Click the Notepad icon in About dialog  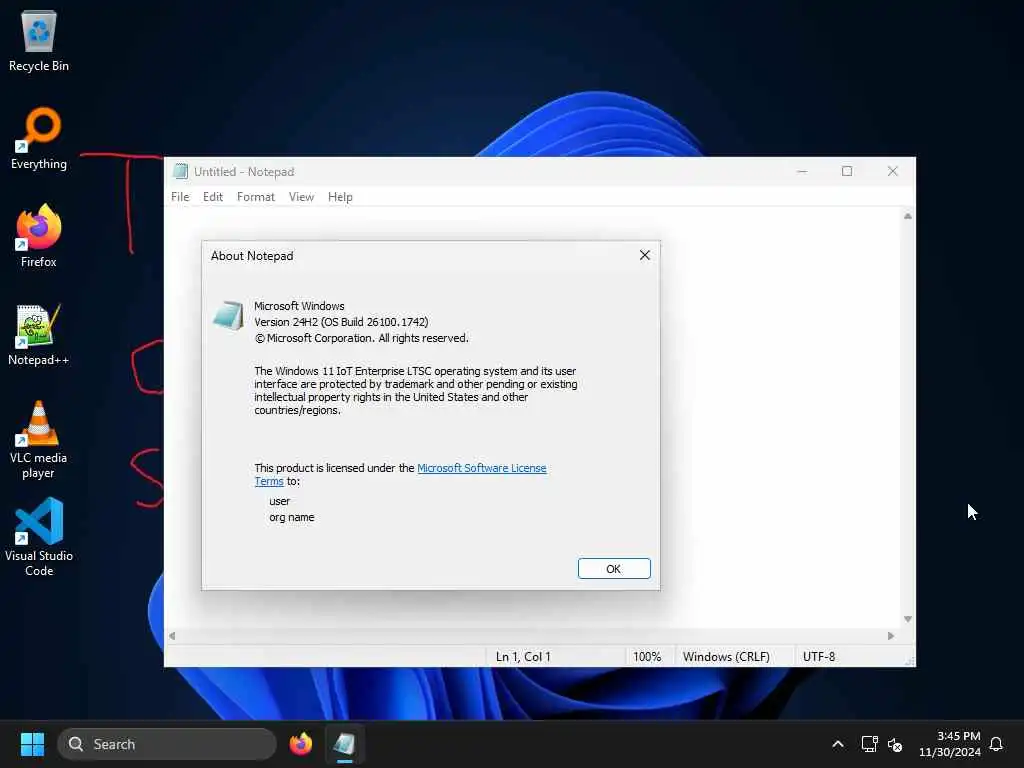pyautogui.click(x=229, y=315)
